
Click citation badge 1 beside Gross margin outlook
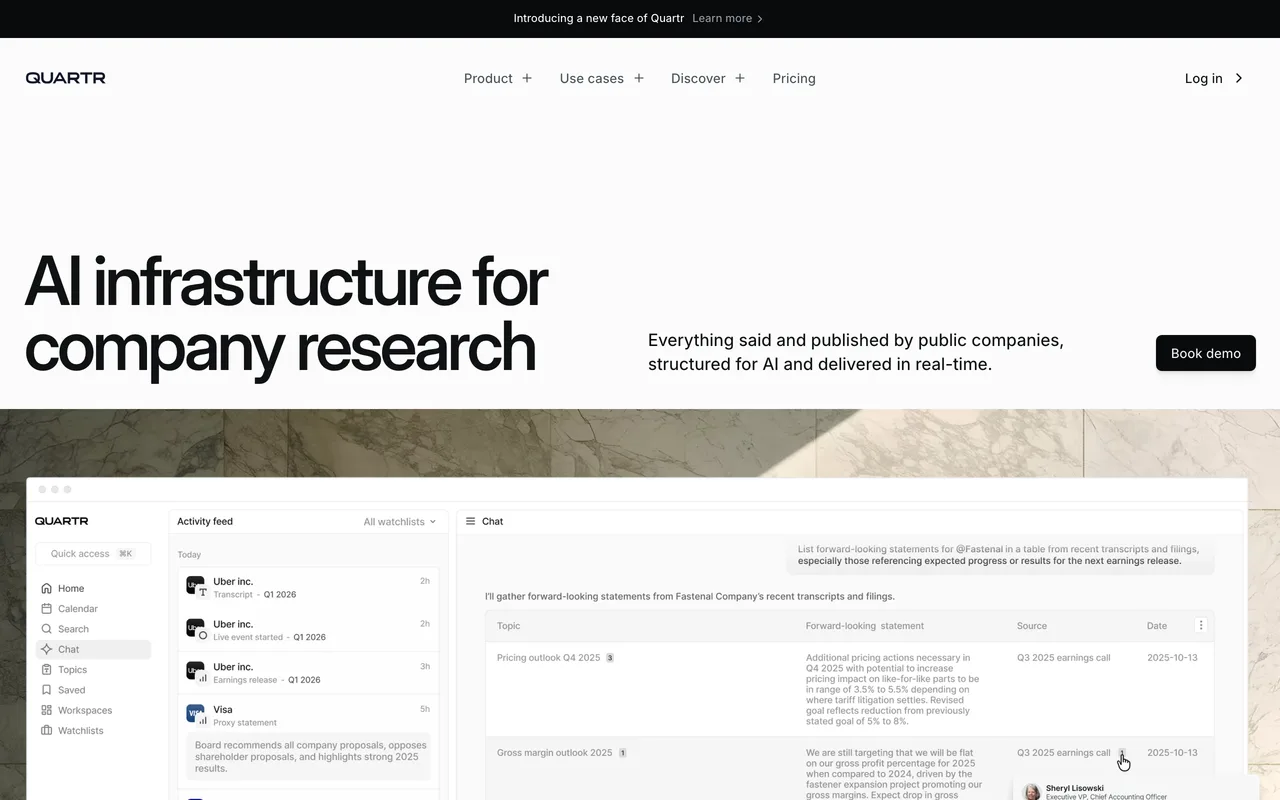(x=622, y=753)
